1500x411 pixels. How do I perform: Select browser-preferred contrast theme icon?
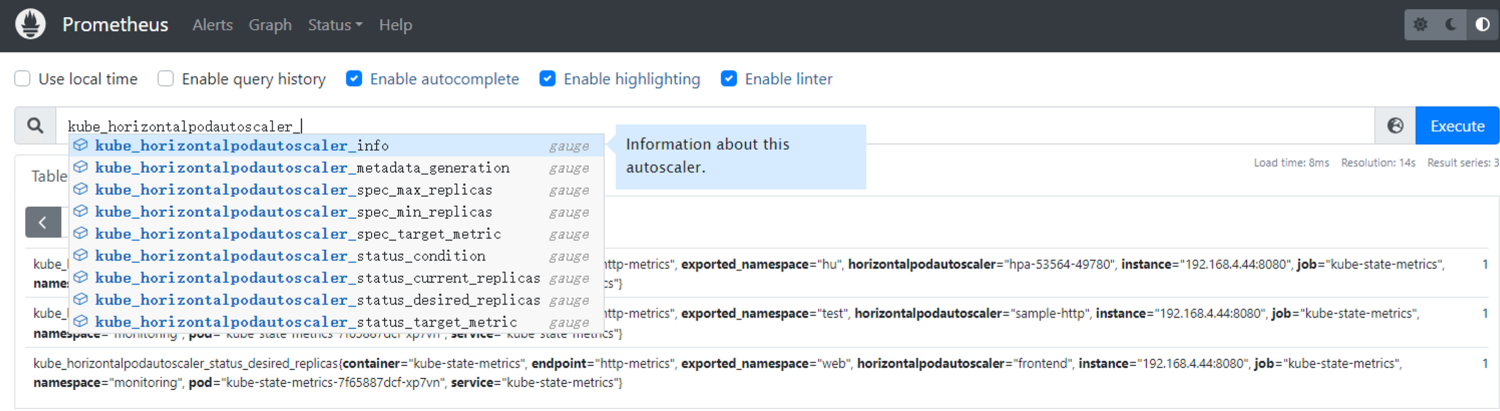tap(1482, 25)
